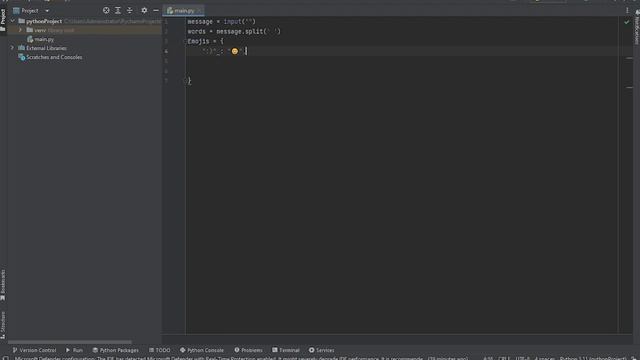Place cursor on 'words = message.split' line
640x360 pixels.
(x=234, y=31)
